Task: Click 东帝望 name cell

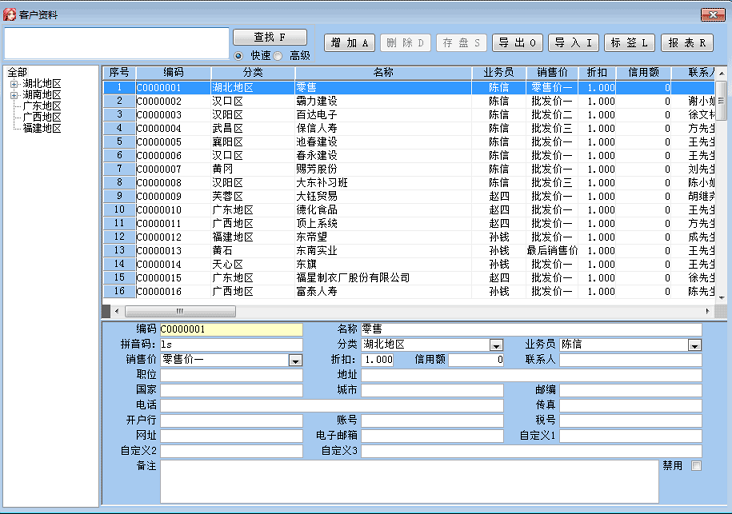Action: click(x=383, y=237)
